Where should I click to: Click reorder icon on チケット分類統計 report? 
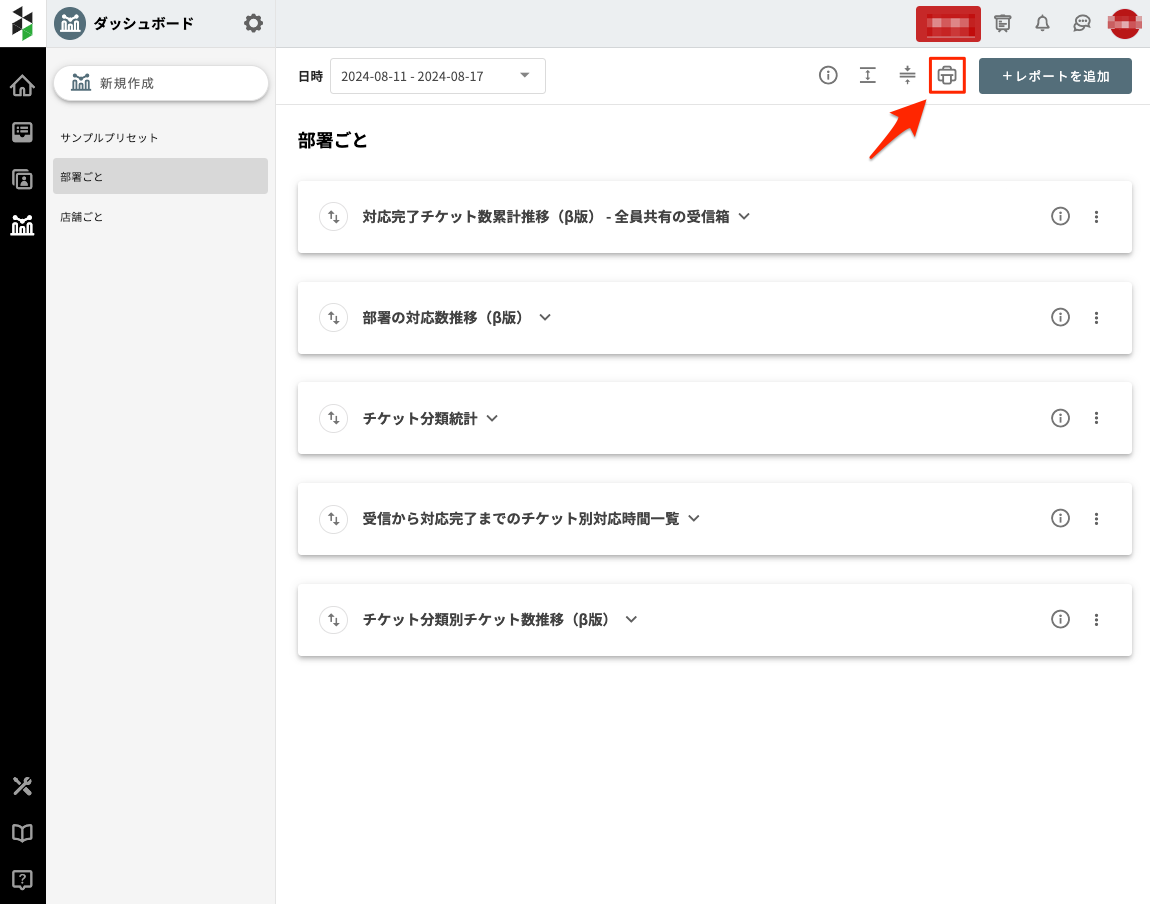[332, 418]
